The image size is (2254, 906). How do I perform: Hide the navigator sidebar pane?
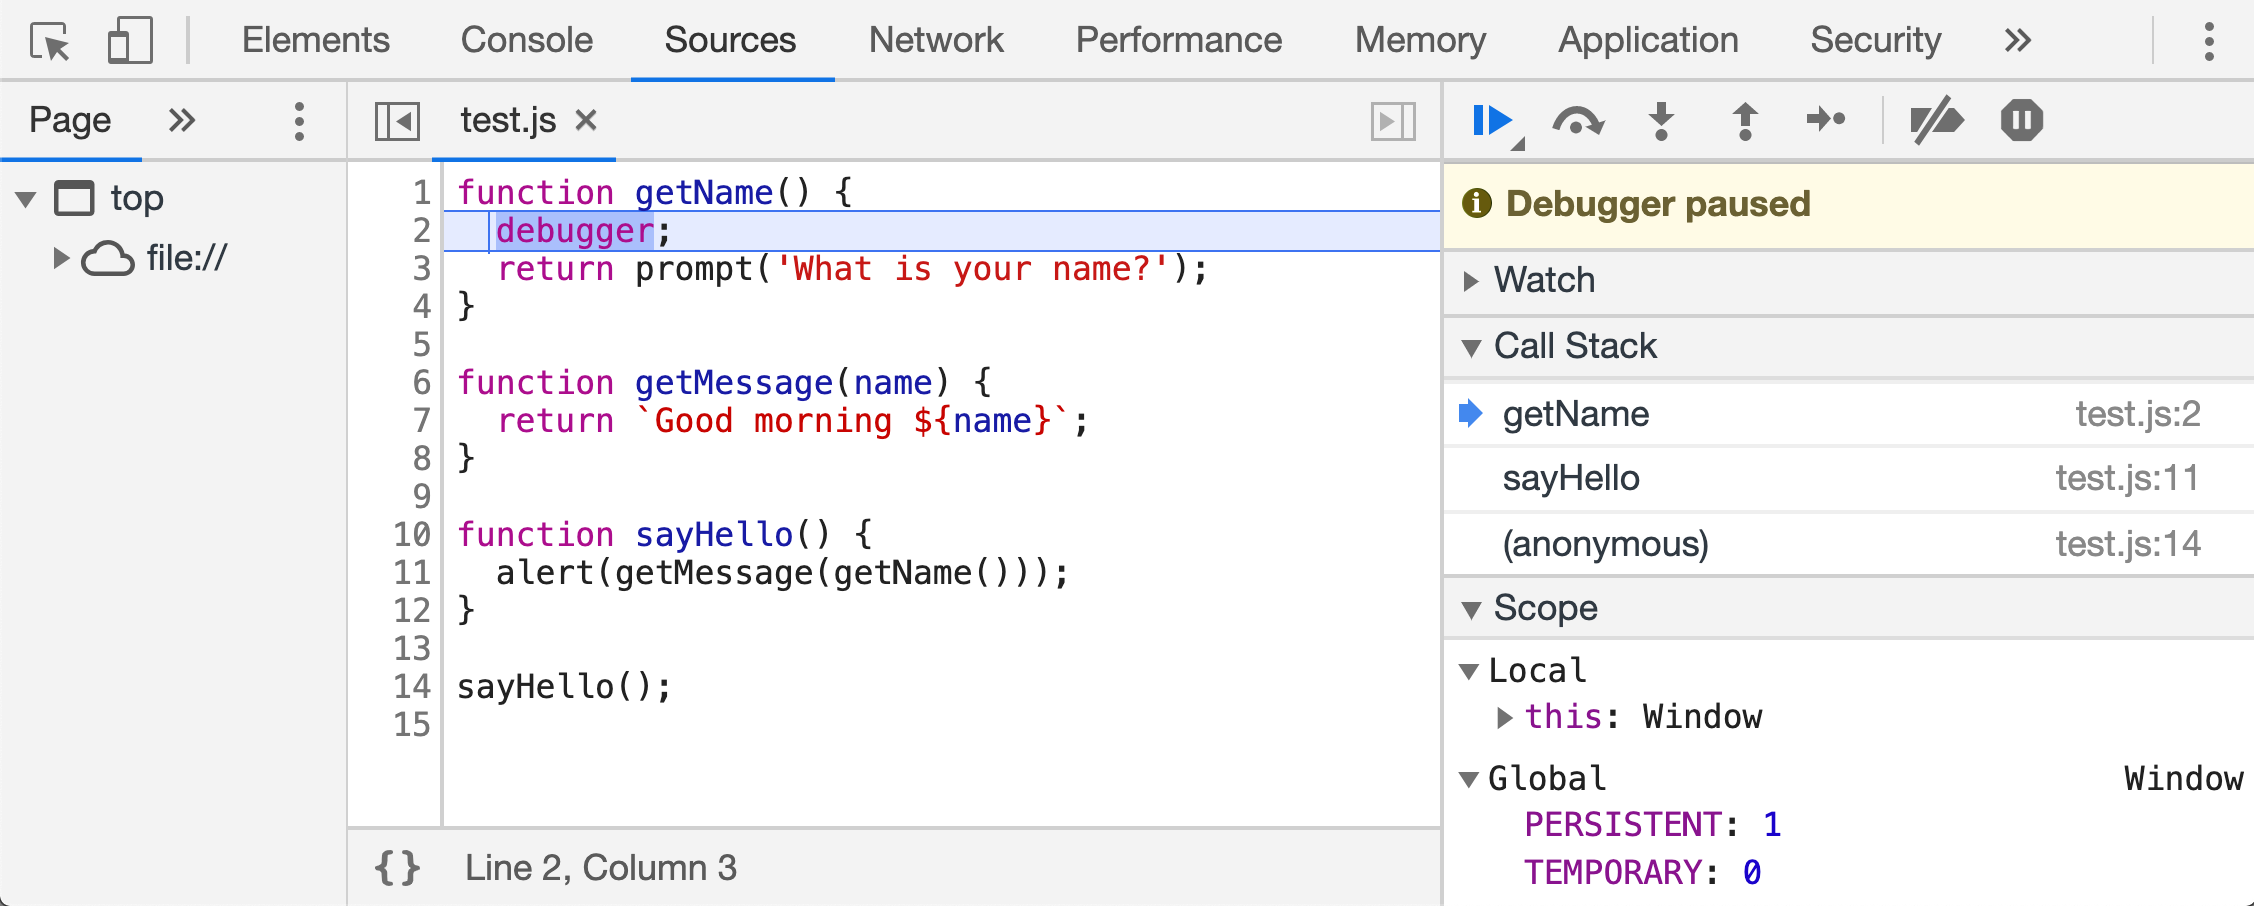pyautogui.click(x=397, y=121)
